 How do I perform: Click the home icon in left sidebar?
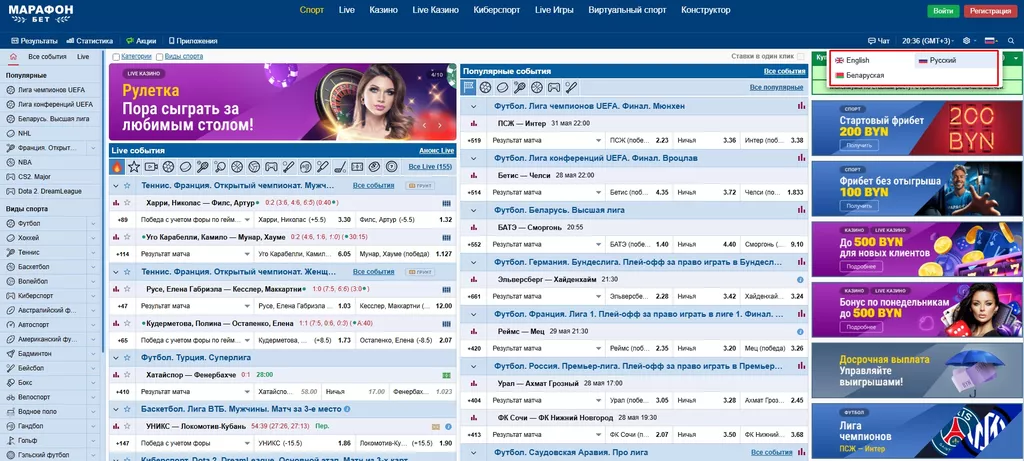(13, 57)
